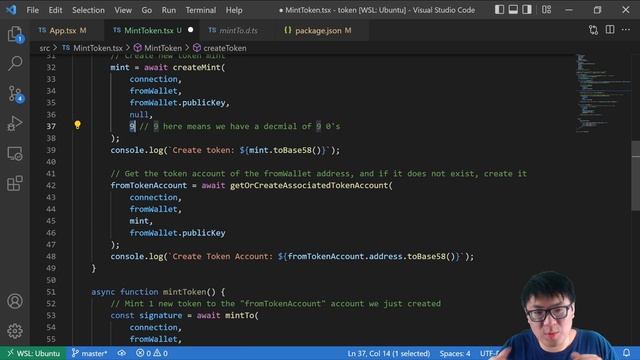The width and height of the screenshot is (640, 360).
Task: Open the File menu
Action: coord(33,10)
